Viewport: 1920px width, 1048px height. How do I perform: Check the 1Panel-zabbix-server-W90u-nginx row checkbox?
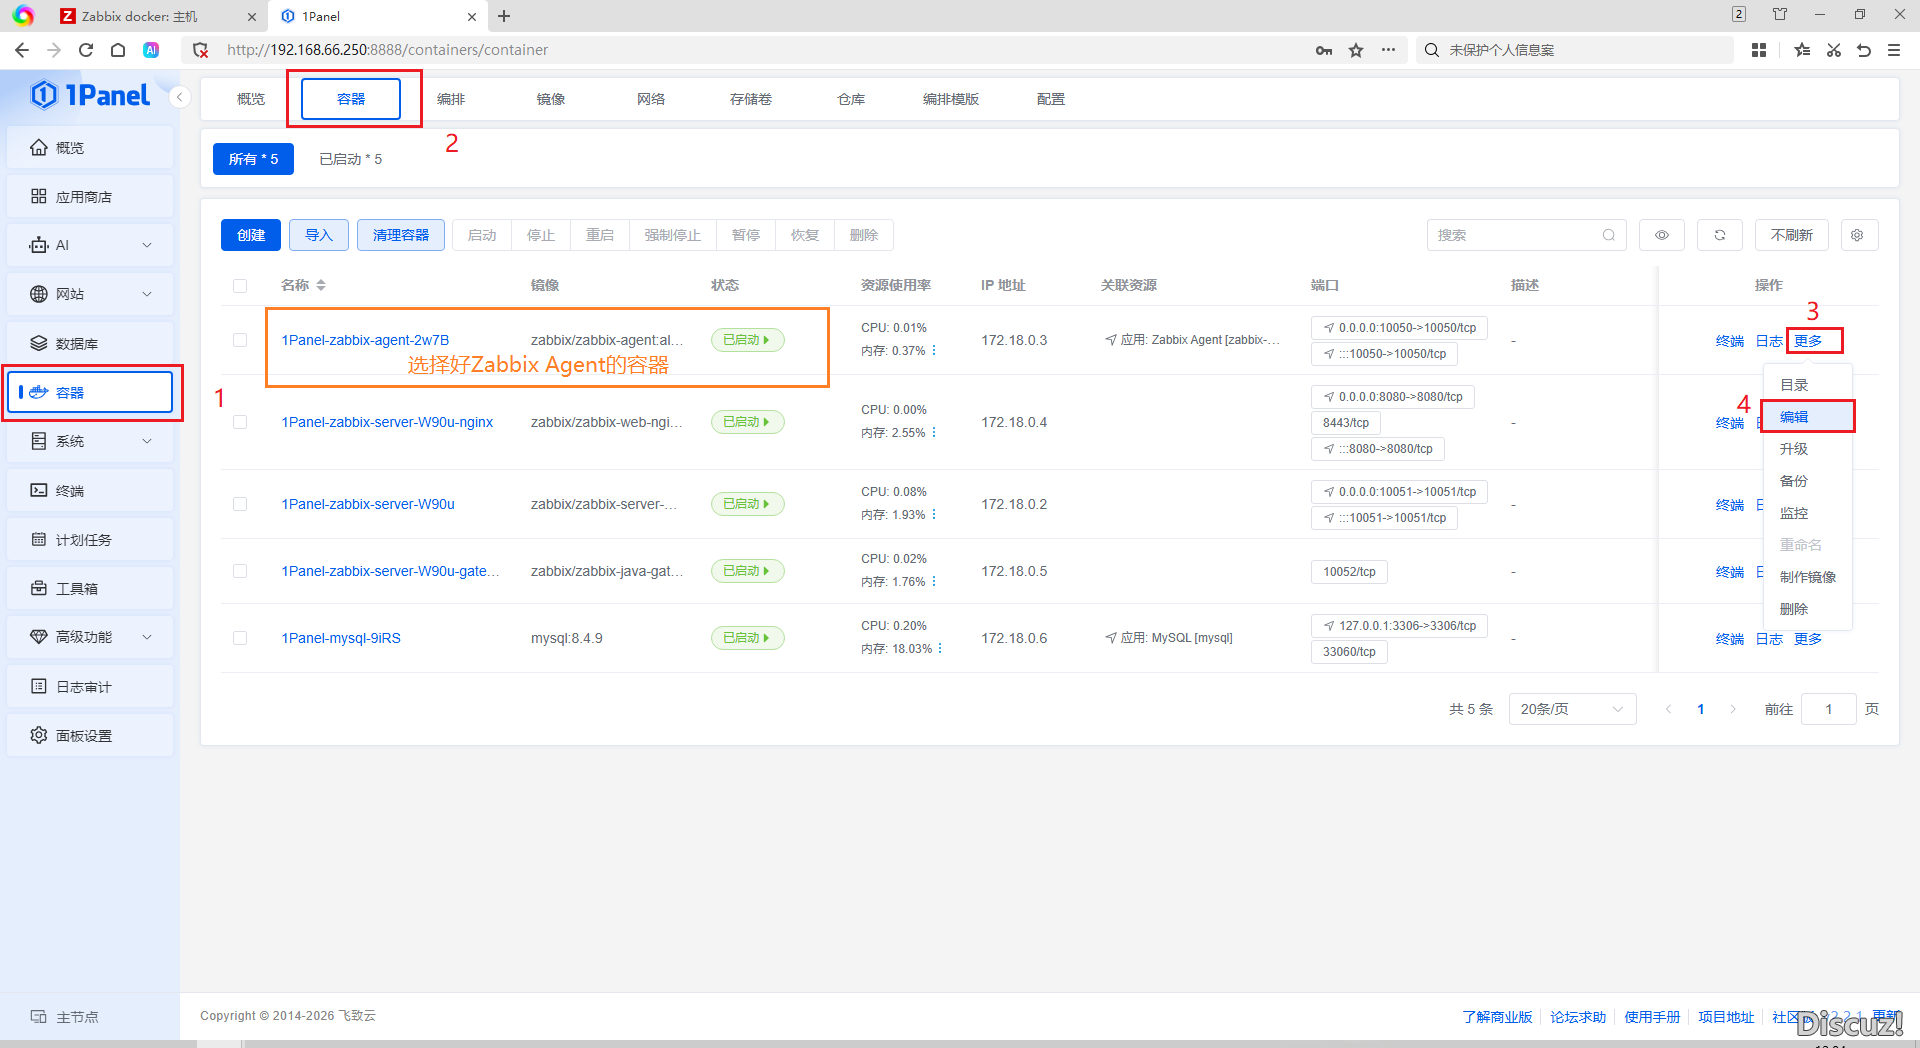(240, 422)
